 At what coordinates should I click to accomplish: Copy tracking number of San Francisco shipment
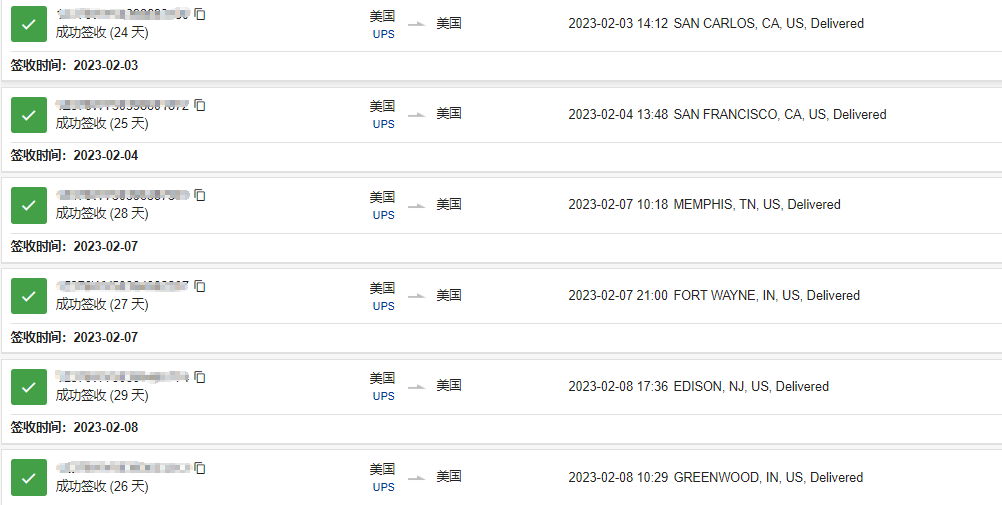coord(200,105)
